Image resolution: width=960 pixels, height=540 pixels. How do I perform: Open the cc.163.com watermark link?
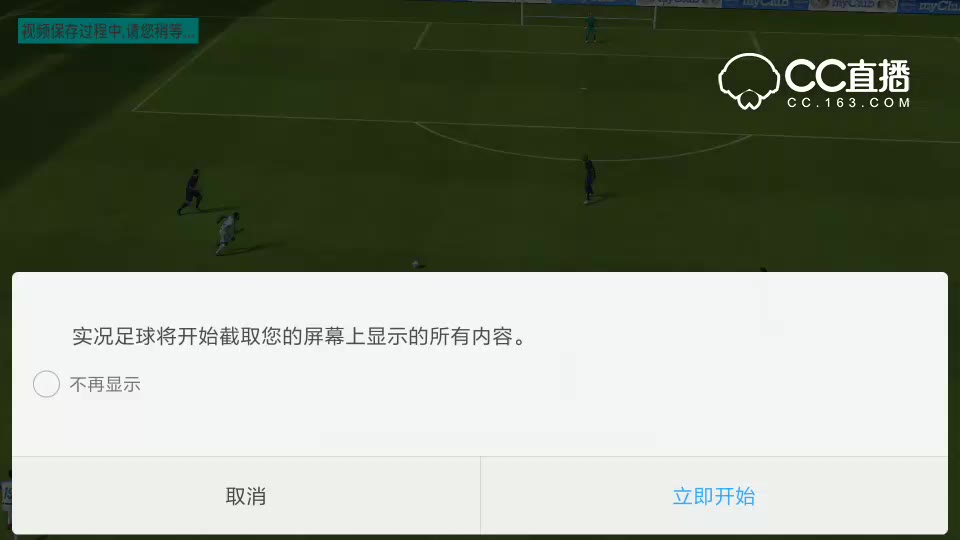tap(849, 103)
